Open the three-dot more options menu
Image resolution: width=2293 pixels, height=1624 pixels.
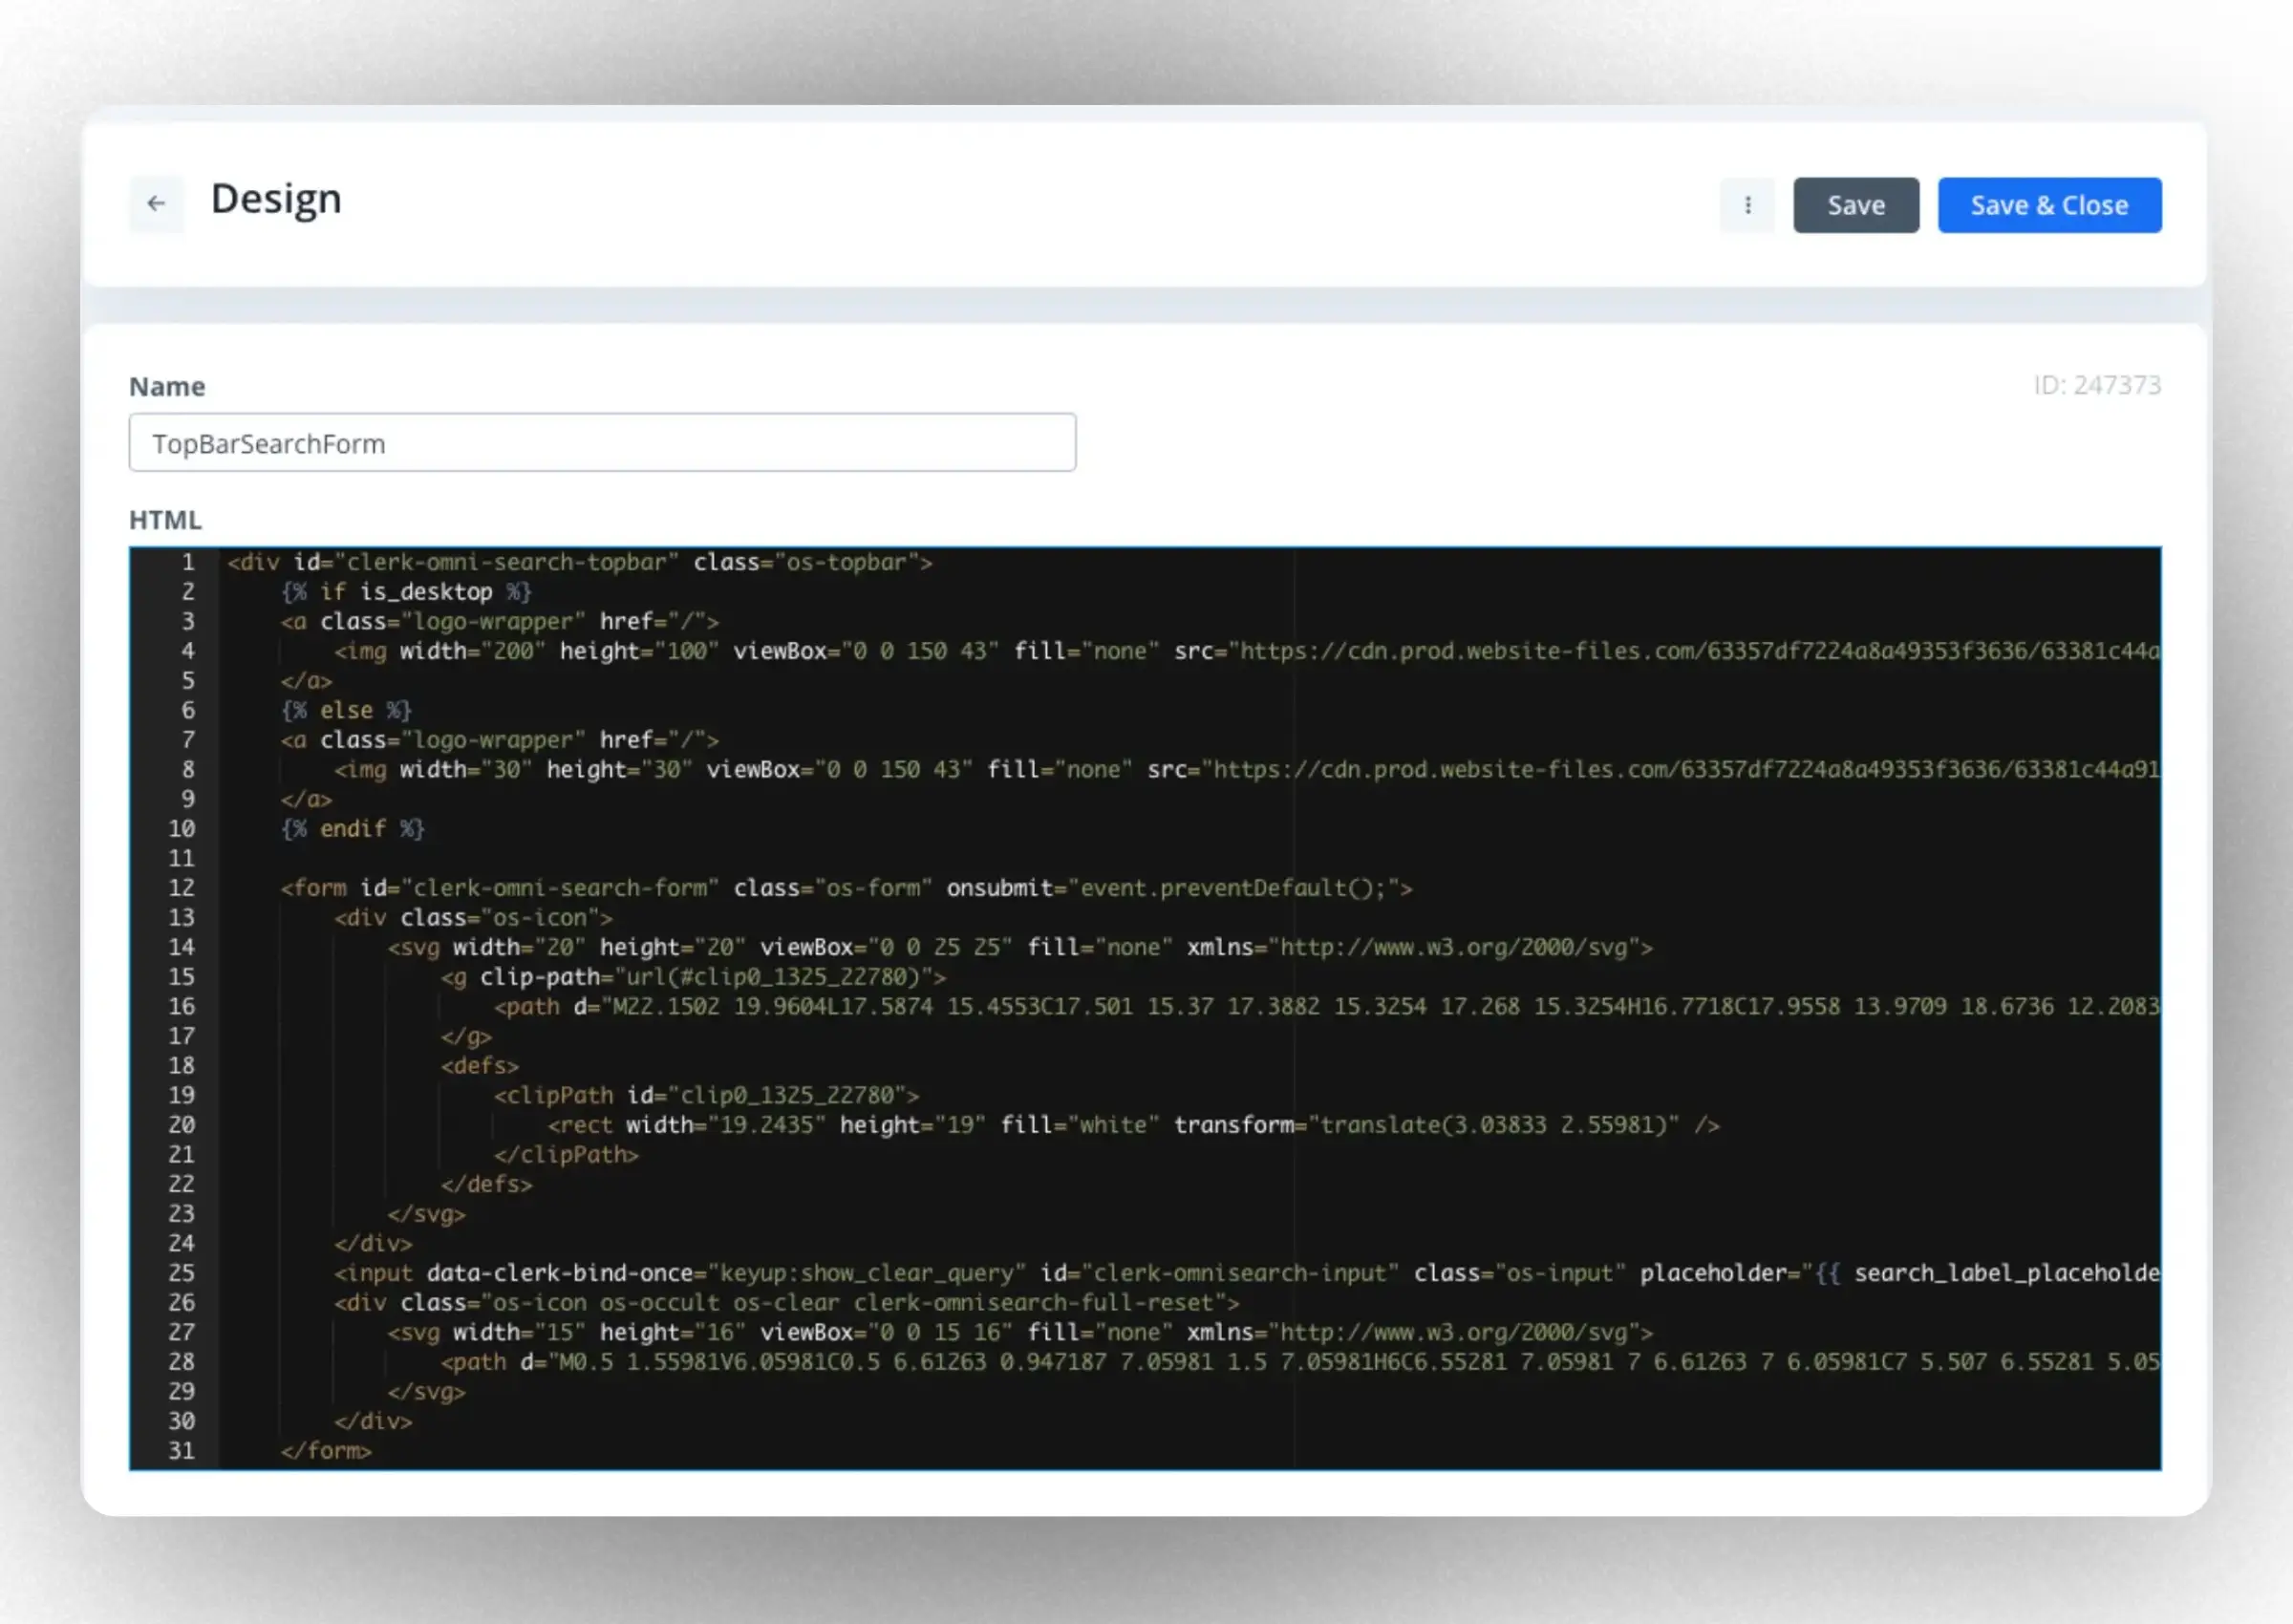point(1747,205)
